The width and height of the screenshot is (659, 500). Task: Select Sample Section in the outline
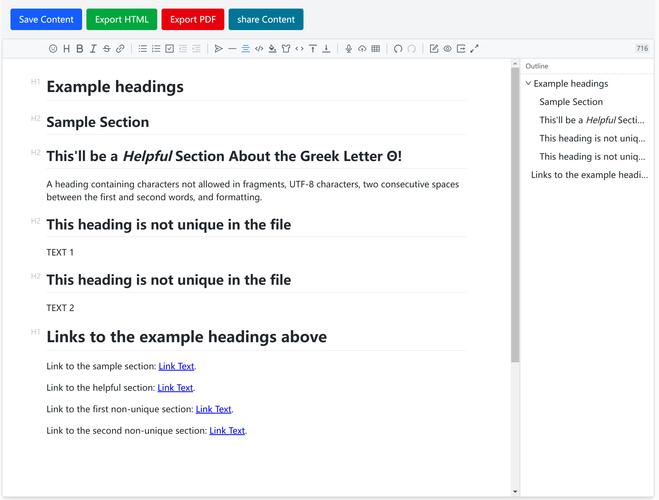pyautogui.click(x=570, y=102)
